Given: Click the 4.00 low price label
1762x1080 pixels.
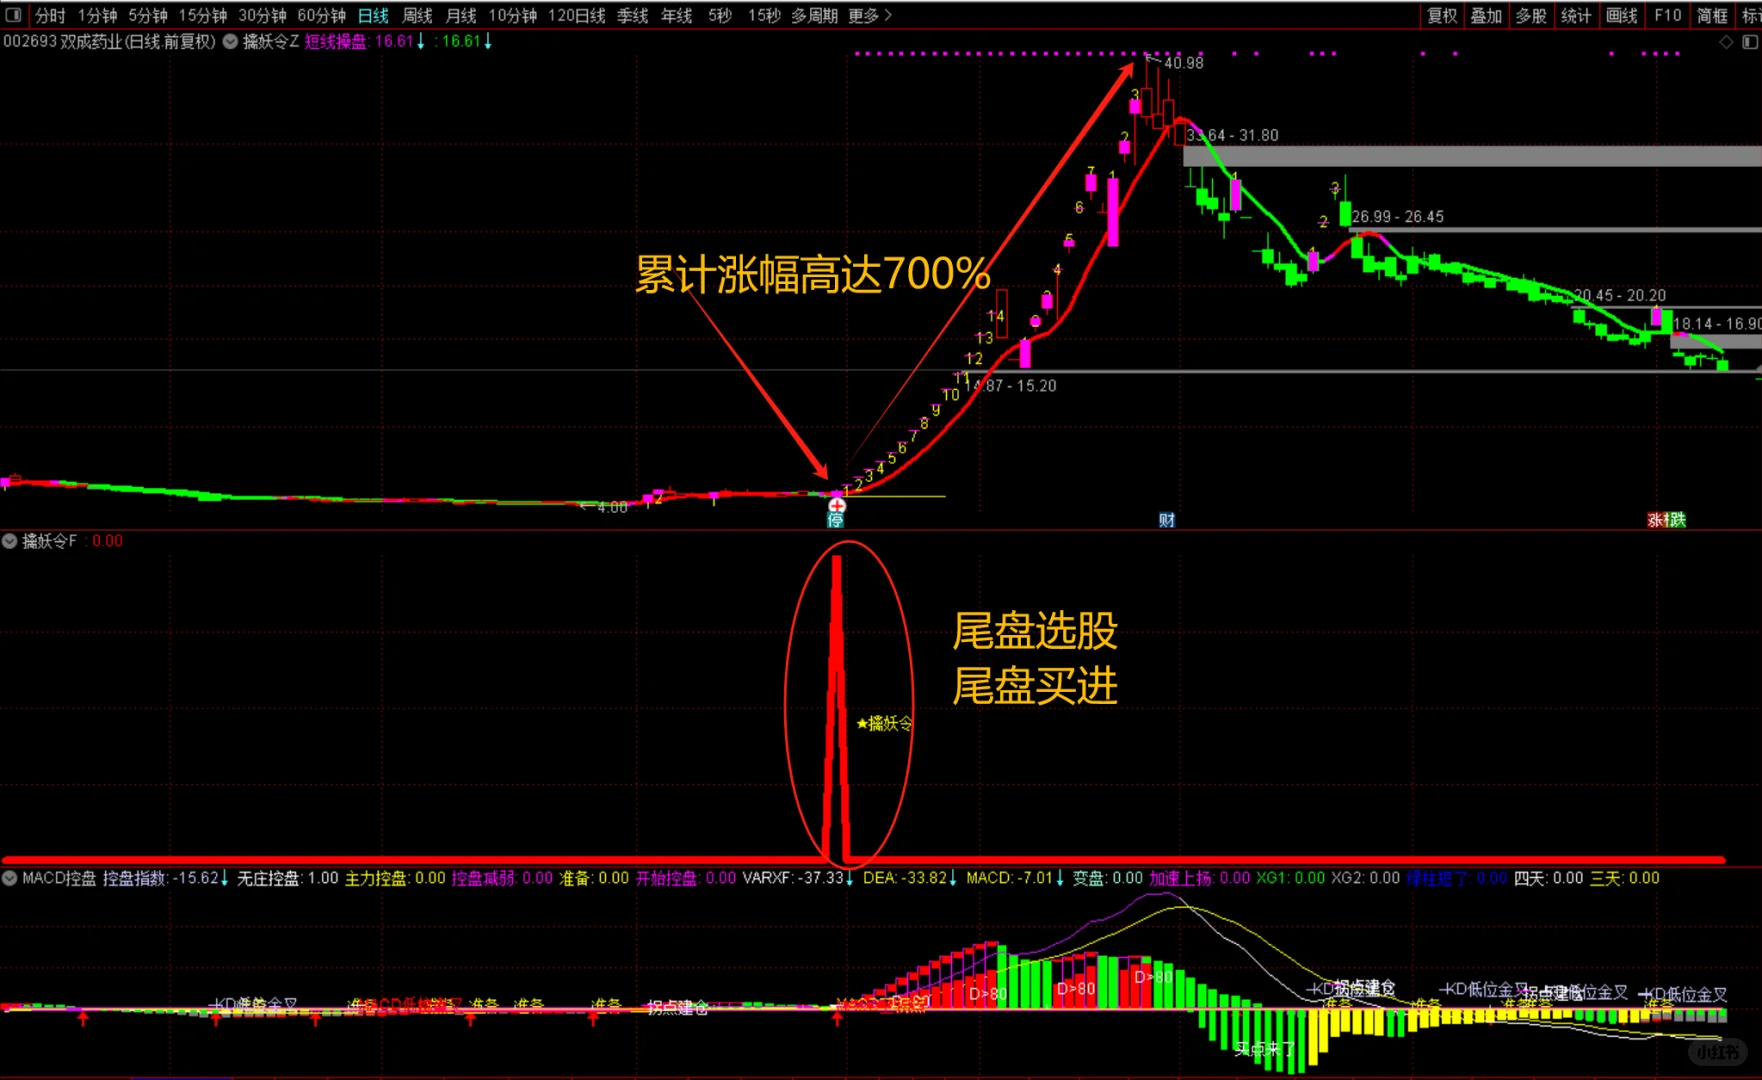Looking at the screenshot, I should 612,508.
